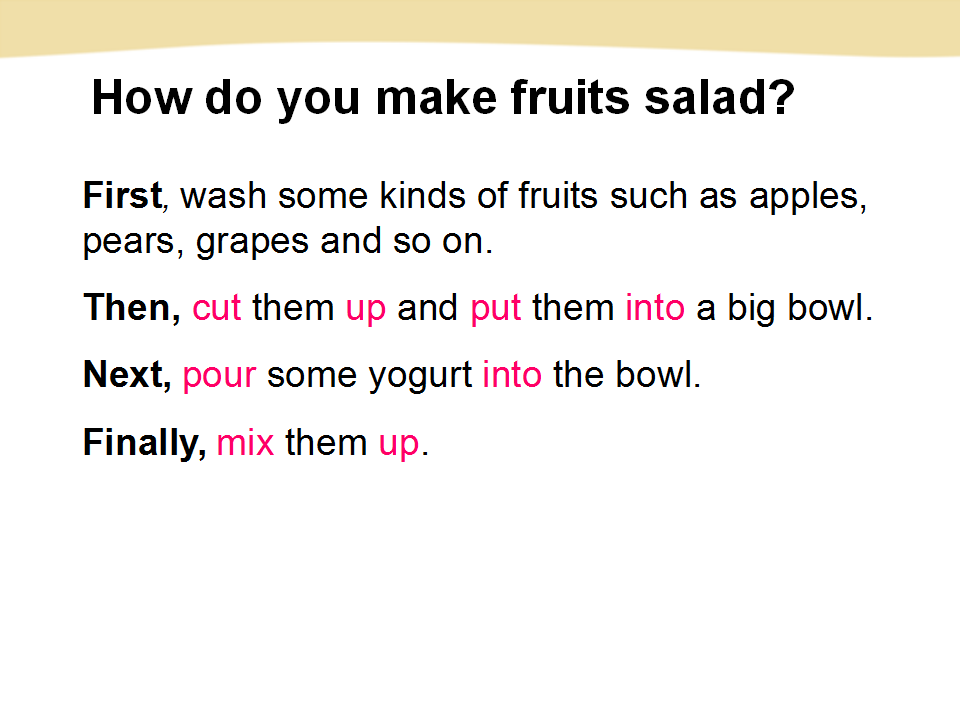Click red "into" before "a big bowl"
Screen dimensions: 960x720
coord(655,308)
